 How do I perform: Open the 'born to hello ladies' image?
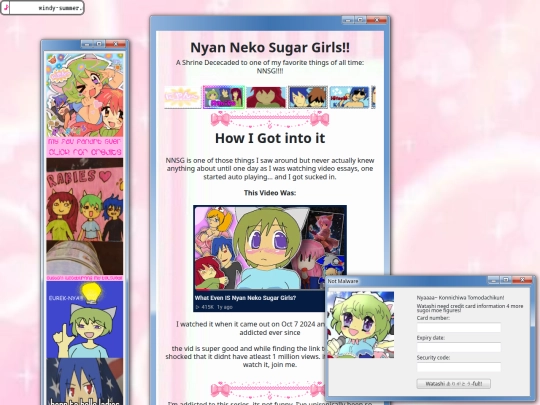(85, 382)
